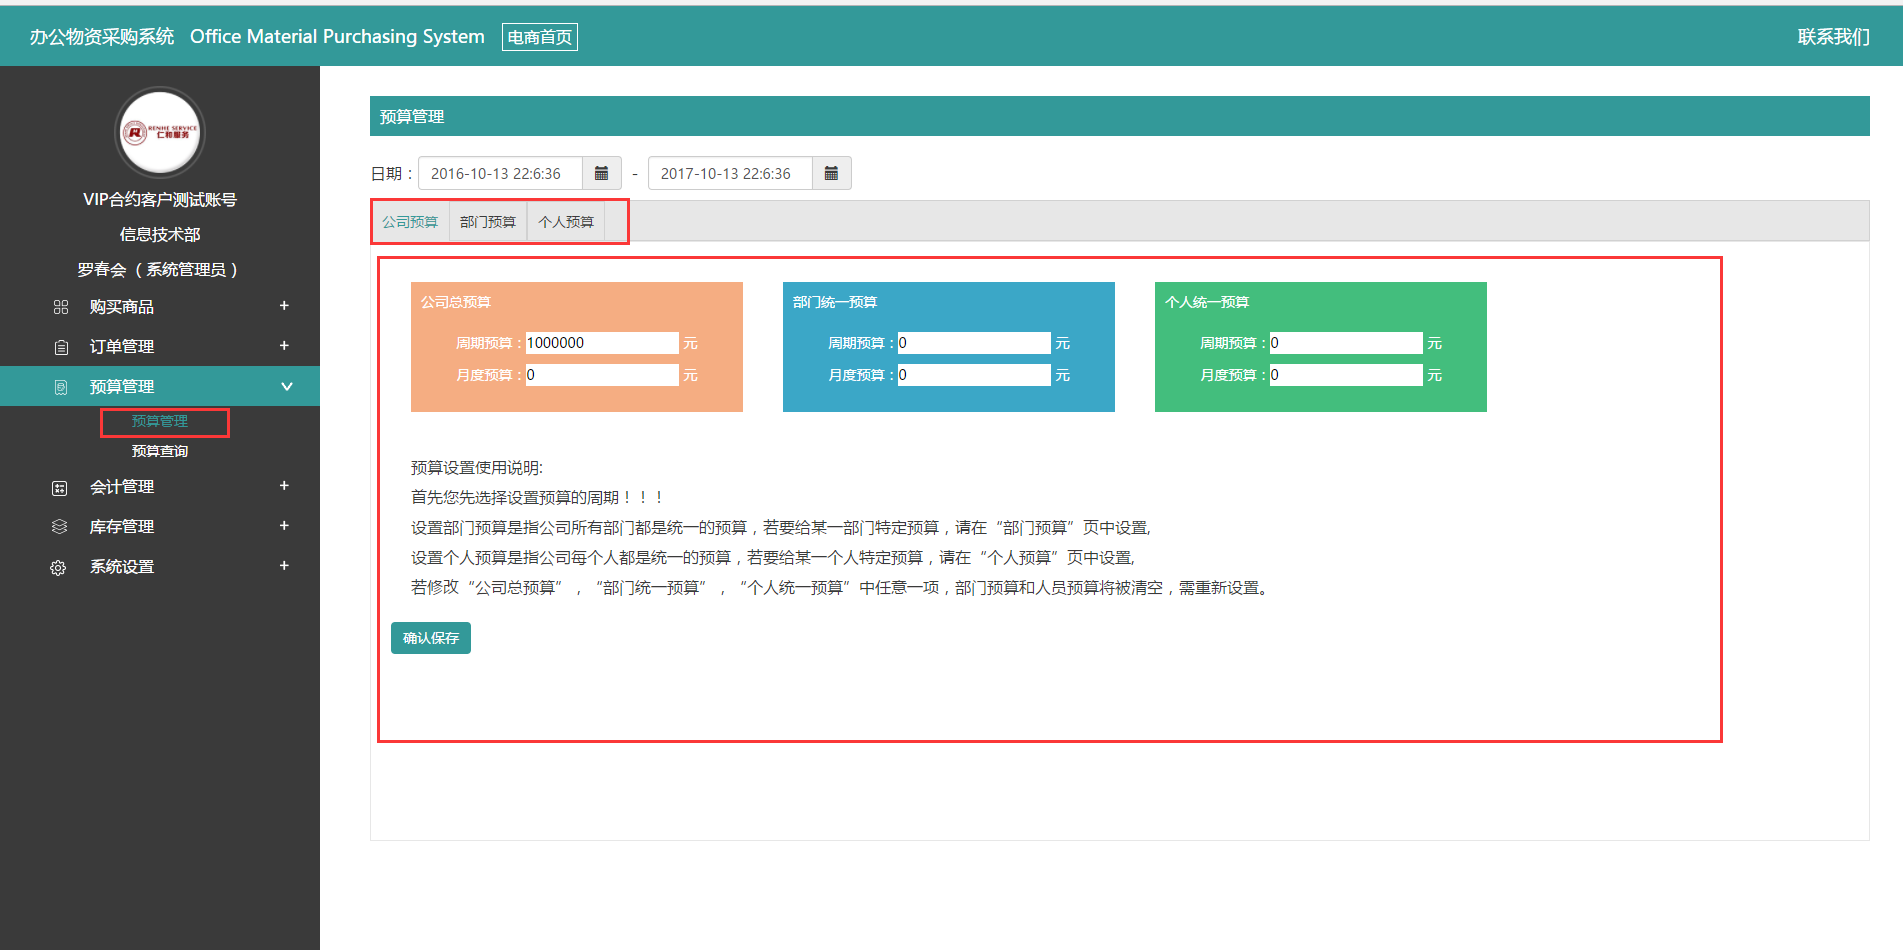Select the 公司预算 tab
This screenshot has width=1903, height=950.
click(410, 222)
